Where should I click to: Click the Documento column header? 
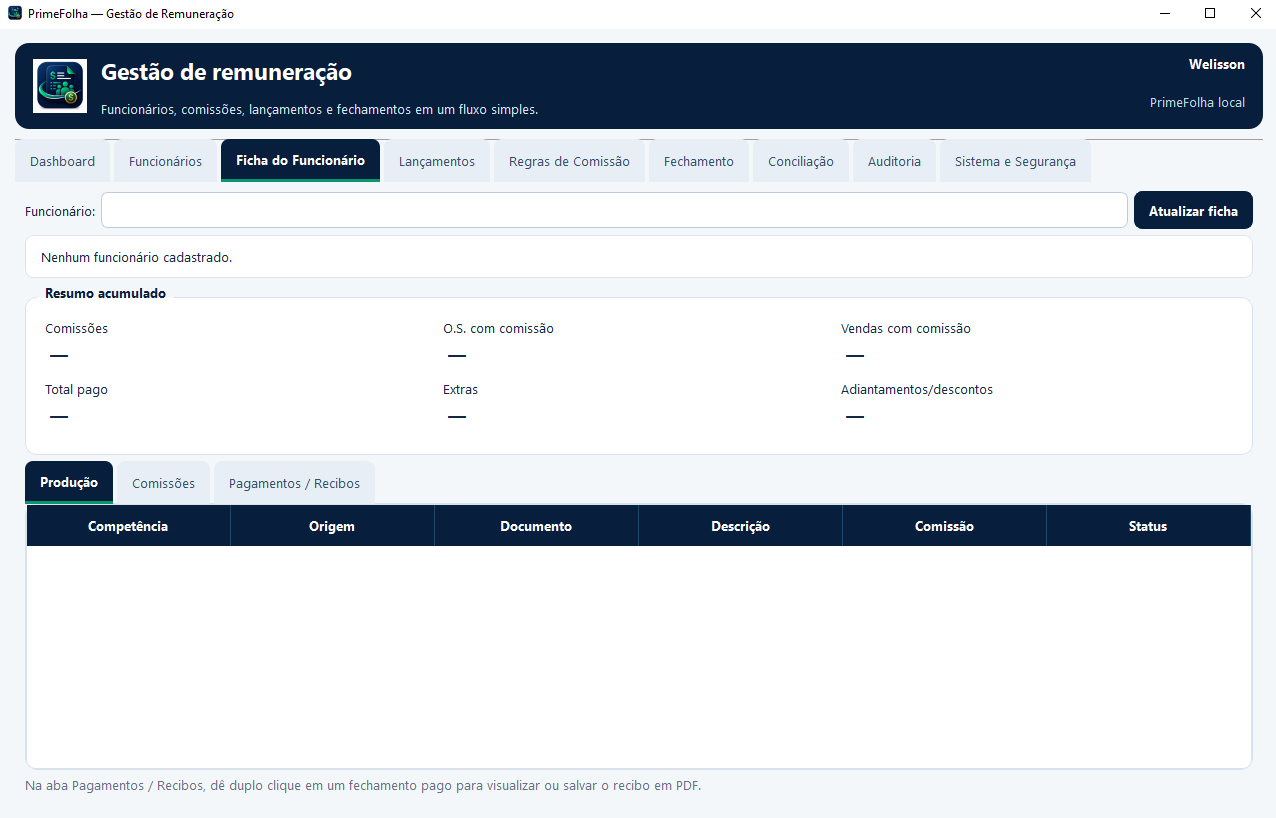(536, 526)
